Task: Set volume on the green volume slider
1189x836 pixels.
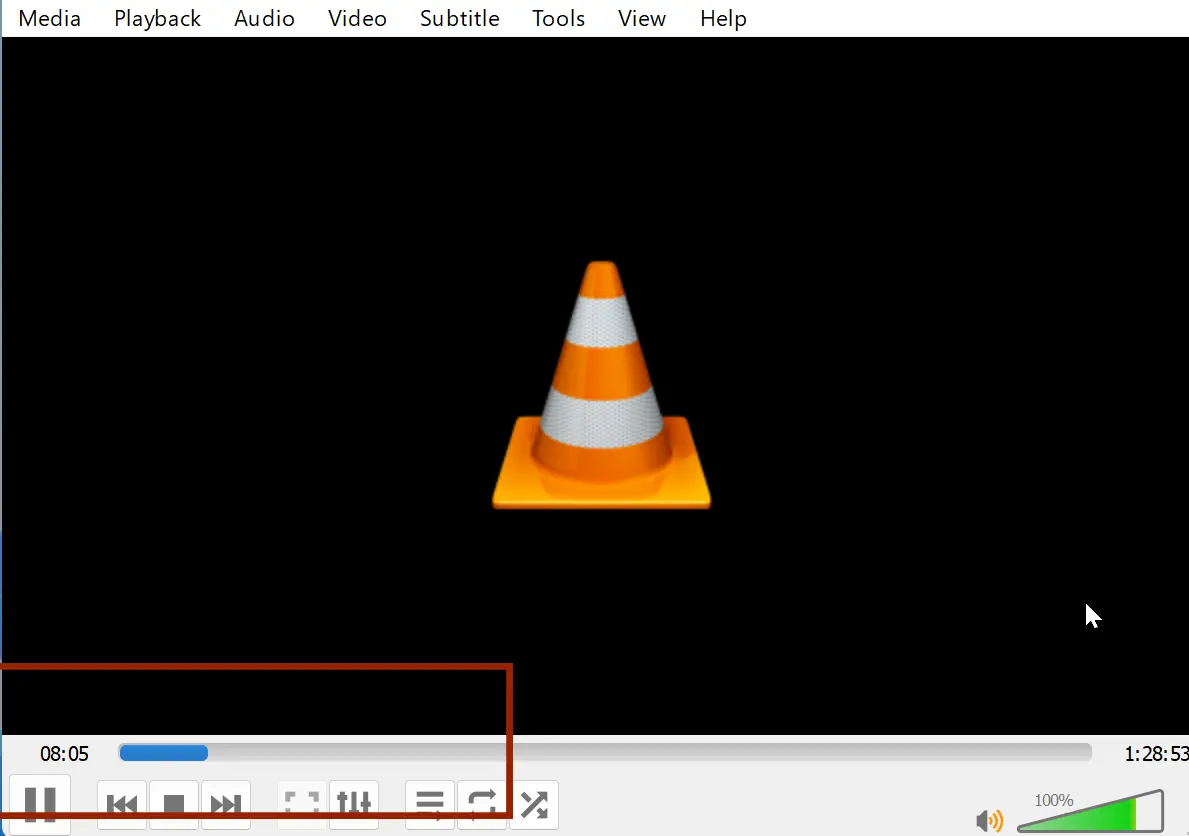Action: point(1090,811)
